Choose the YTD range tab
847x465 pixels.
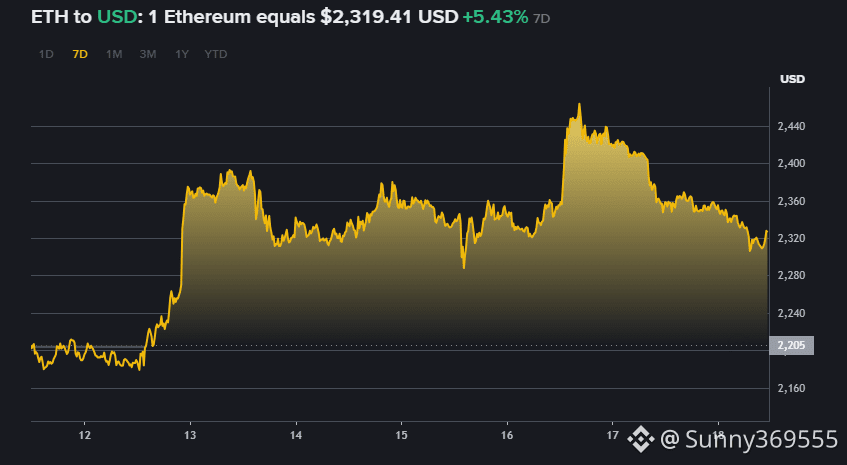click(x=216, y=55)
